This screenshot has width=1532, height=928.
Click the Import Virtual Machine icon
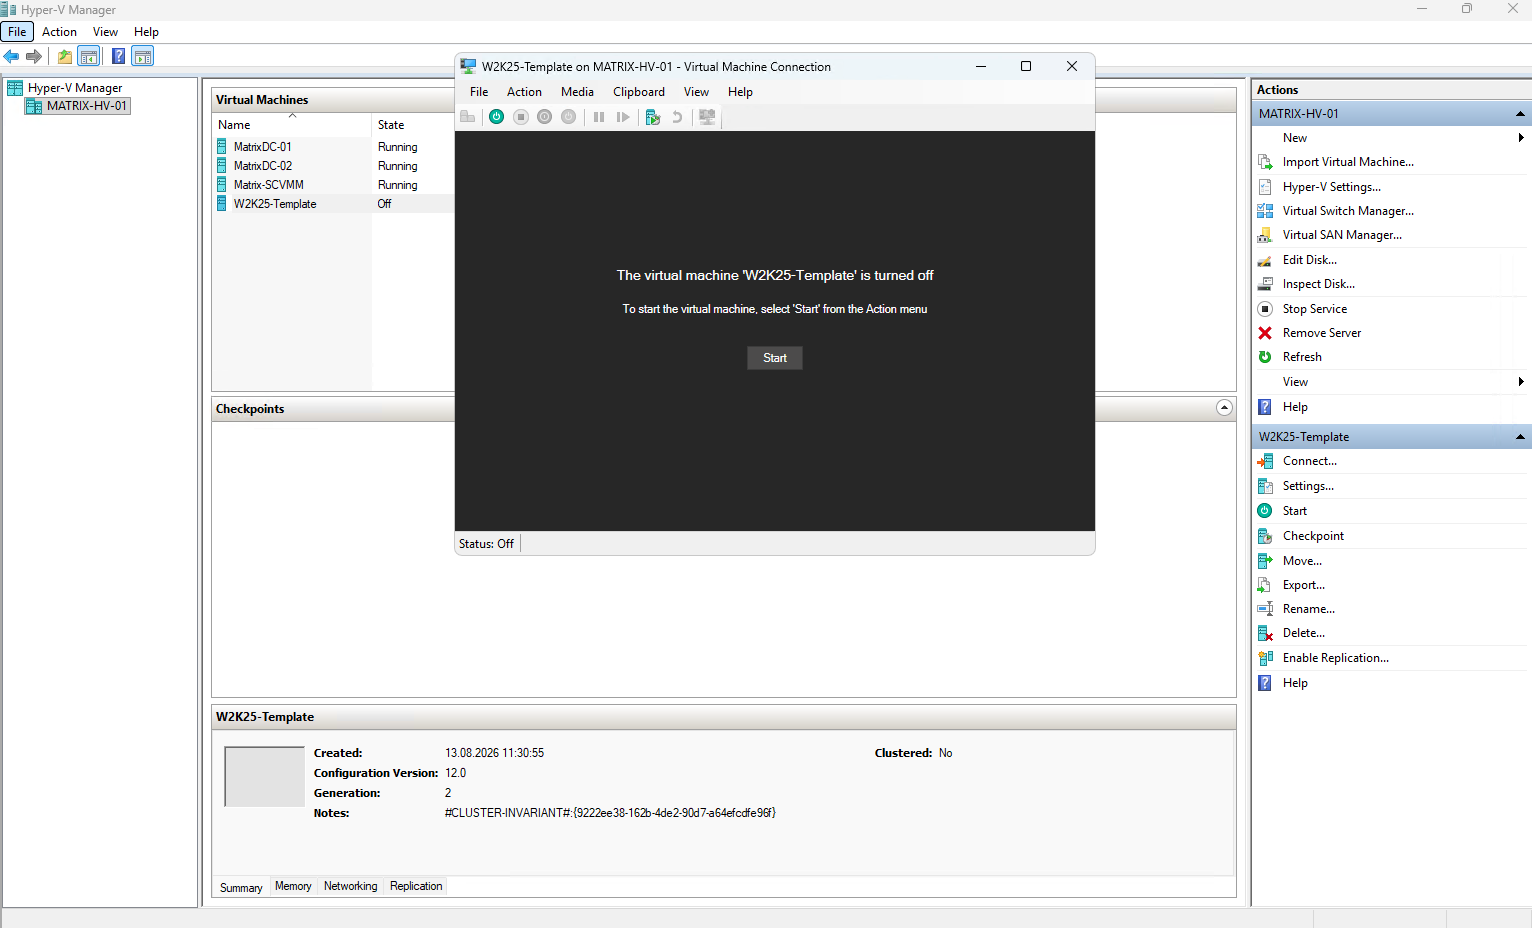pos(1265,162)
